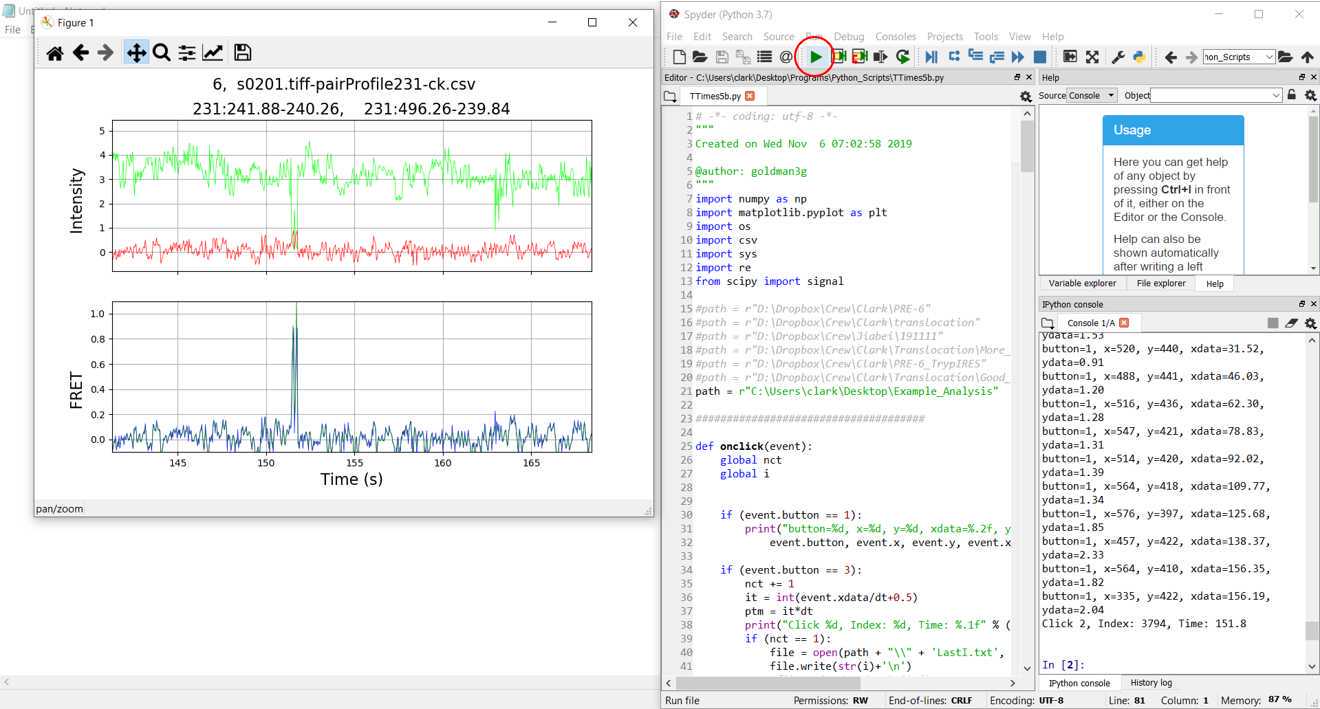The image size is (1320, 709).
Task: Browse console tabs with folder icon
Action: click(1048, 323)
